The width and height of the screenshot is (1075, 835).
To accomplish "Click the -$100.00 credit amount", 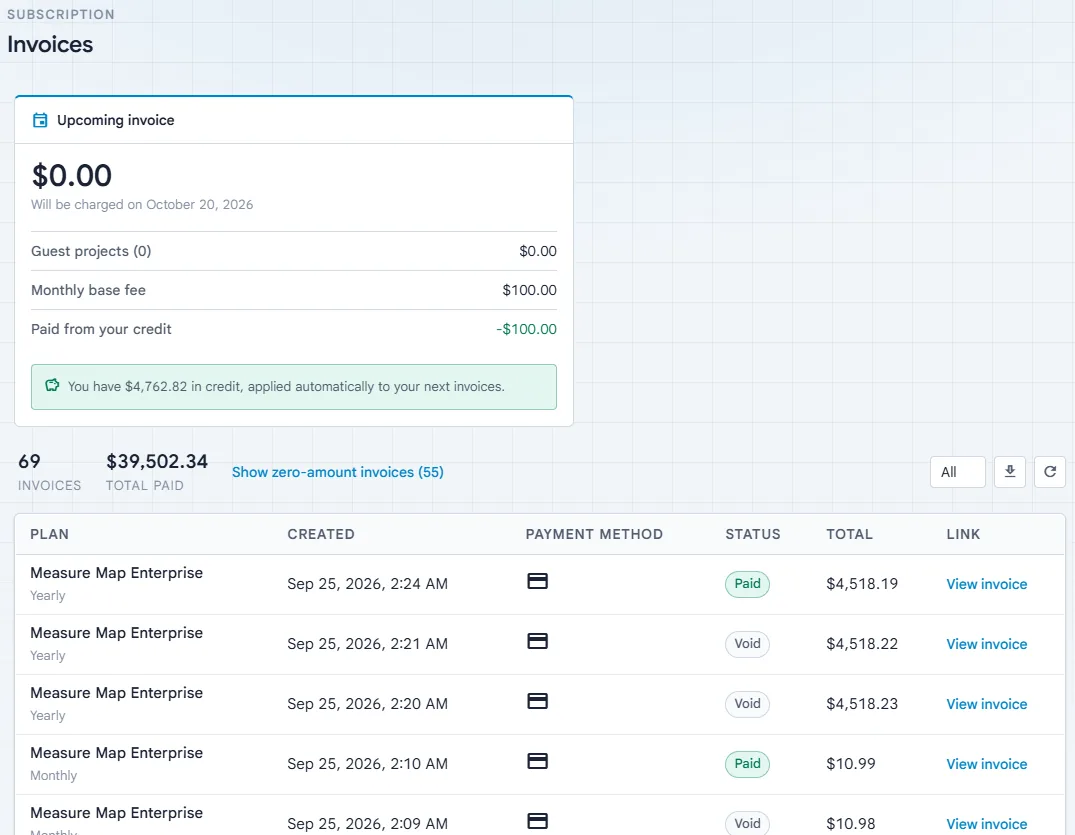I will coord(527,329).
